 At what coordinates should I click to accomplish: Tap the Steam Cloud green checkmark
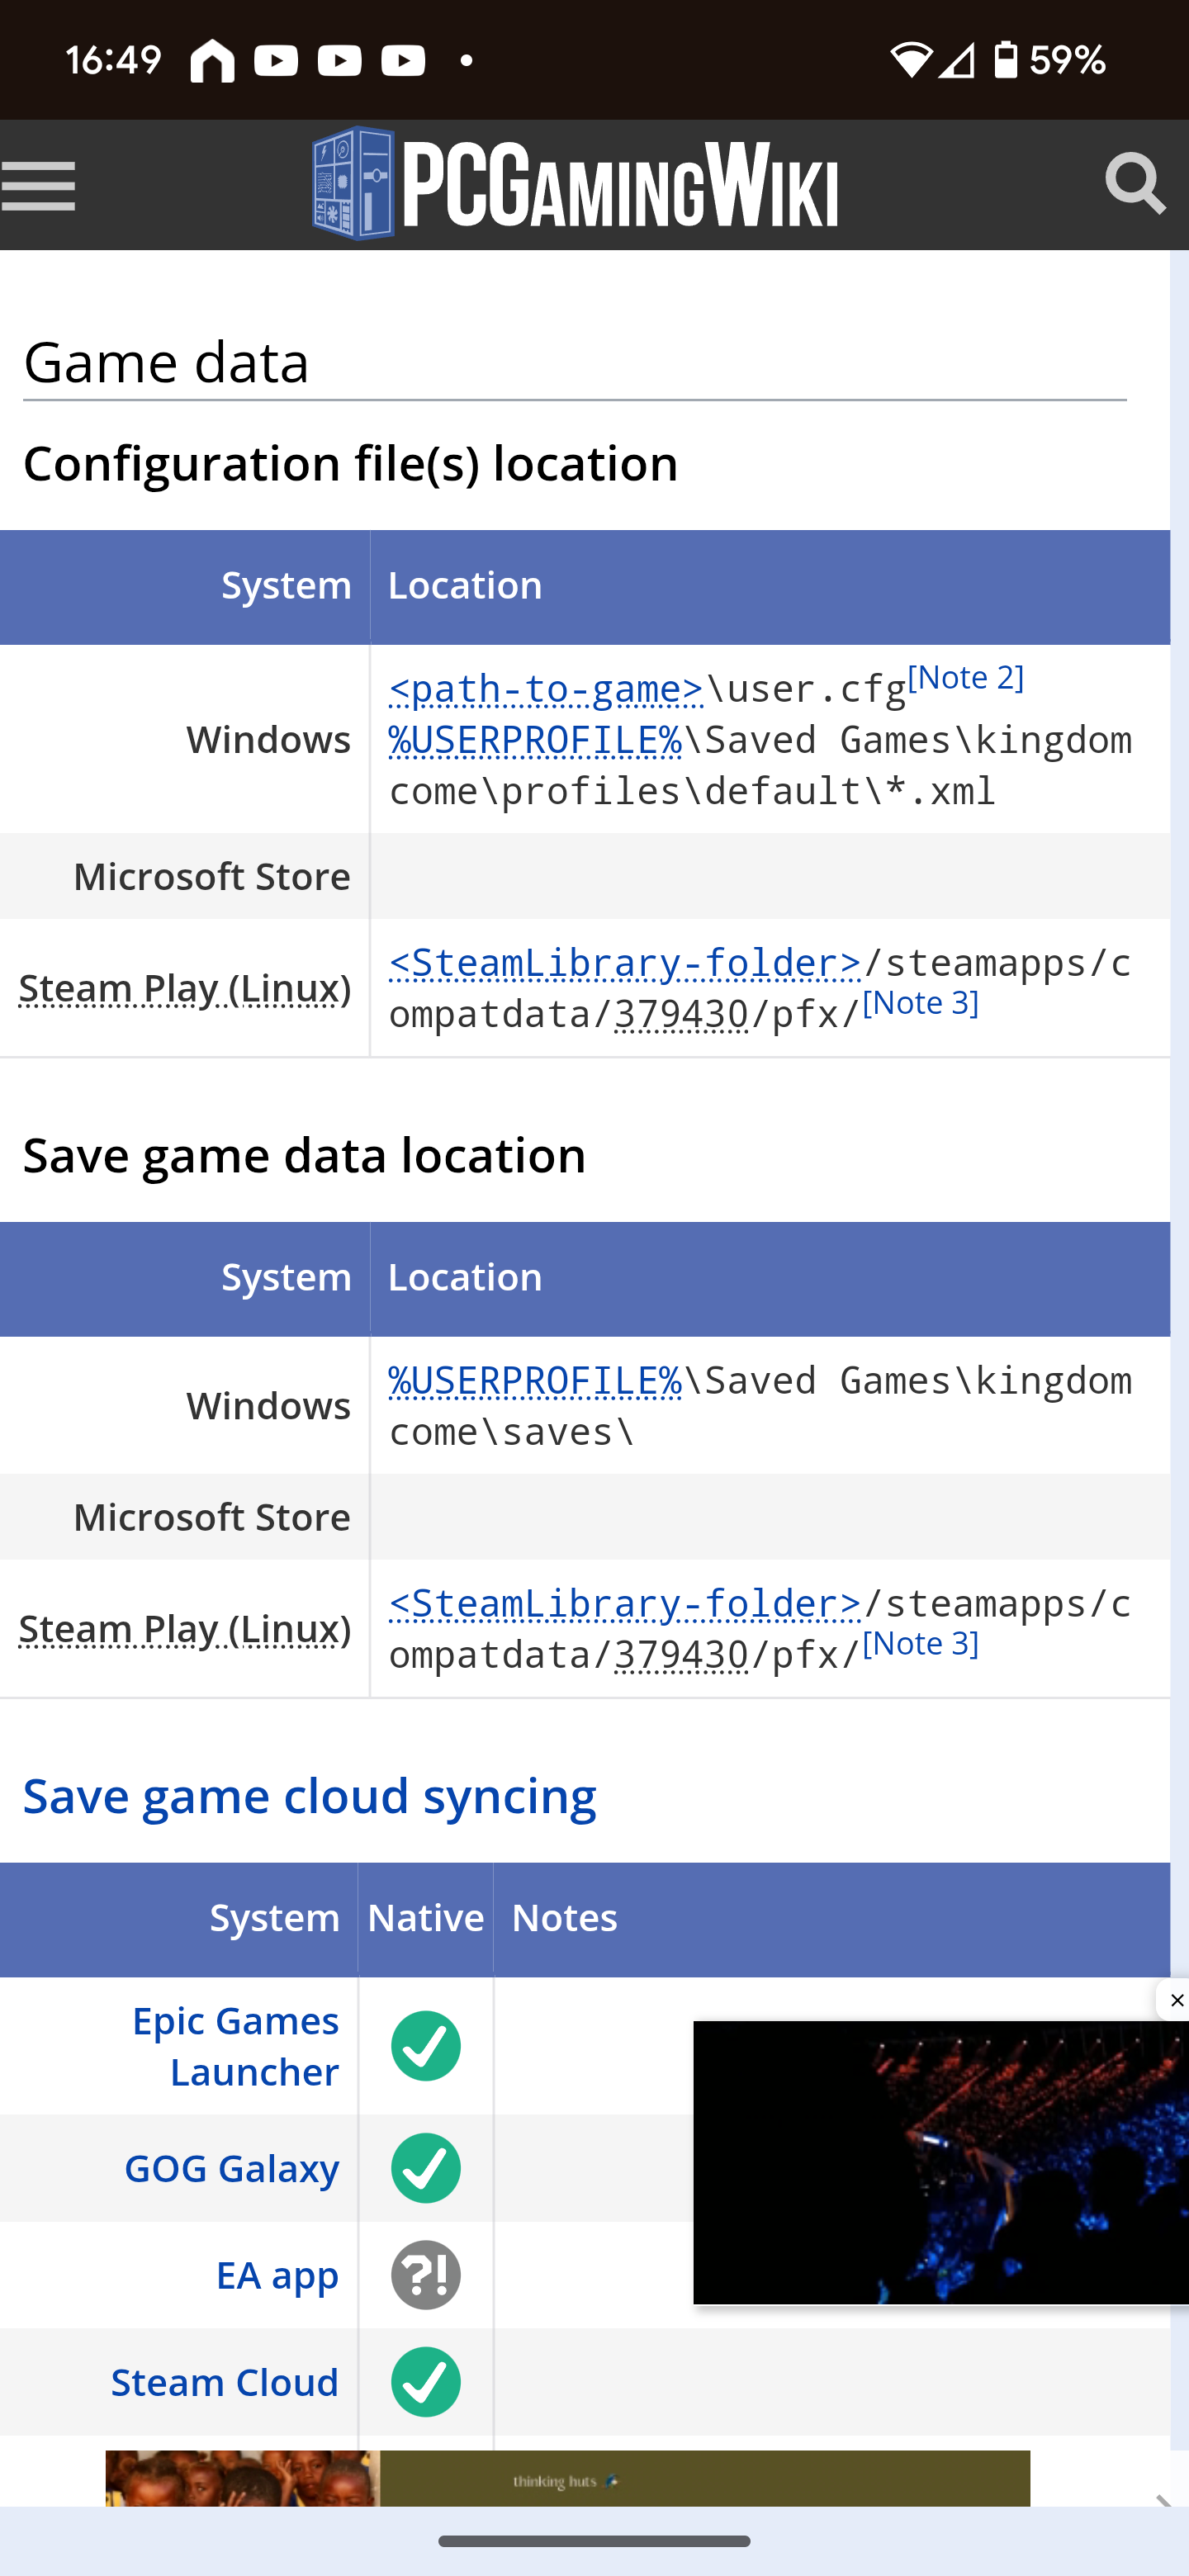pos(425,2381)
